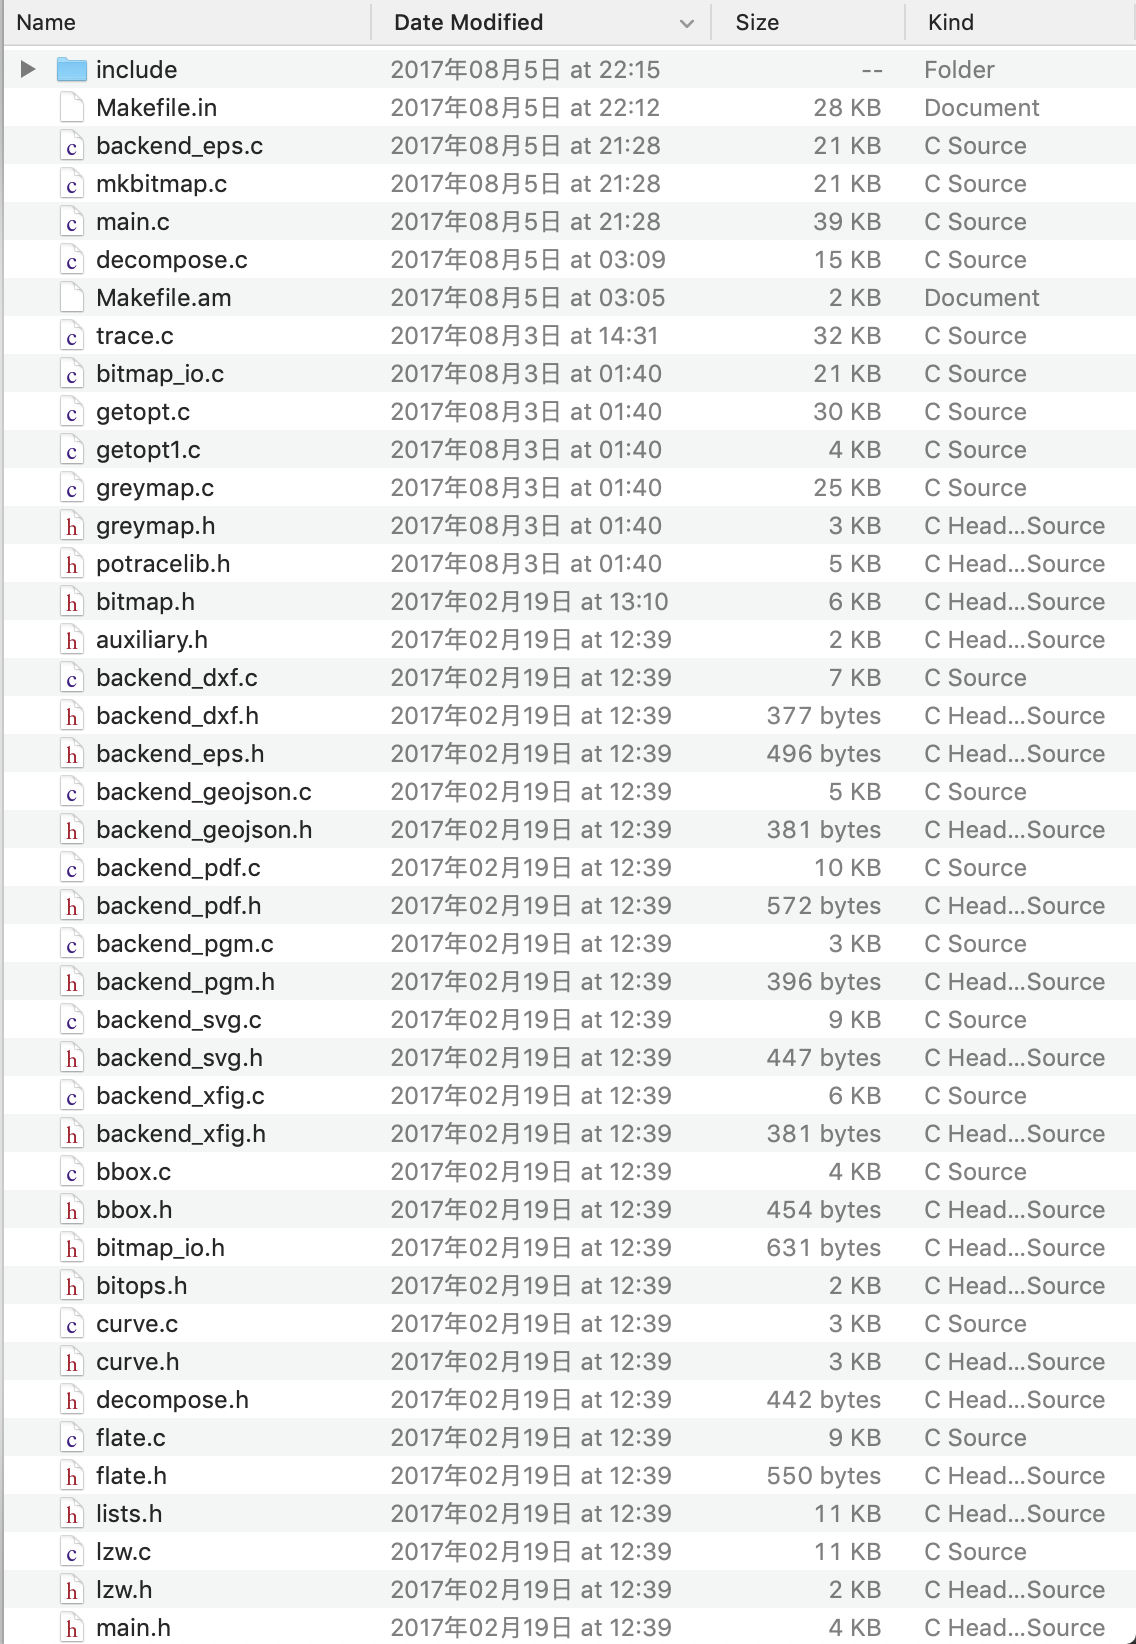Click the backend_svg.h header icon
The image size is (1136, 1644).
[x=72, y=1057]
